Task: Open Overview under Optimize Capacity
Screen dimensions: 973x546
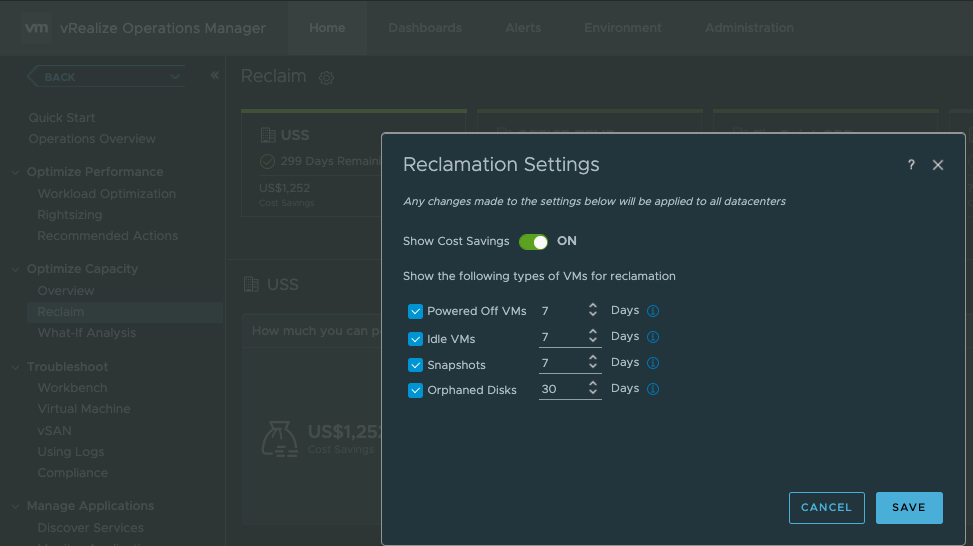Action: pos(66,290)
